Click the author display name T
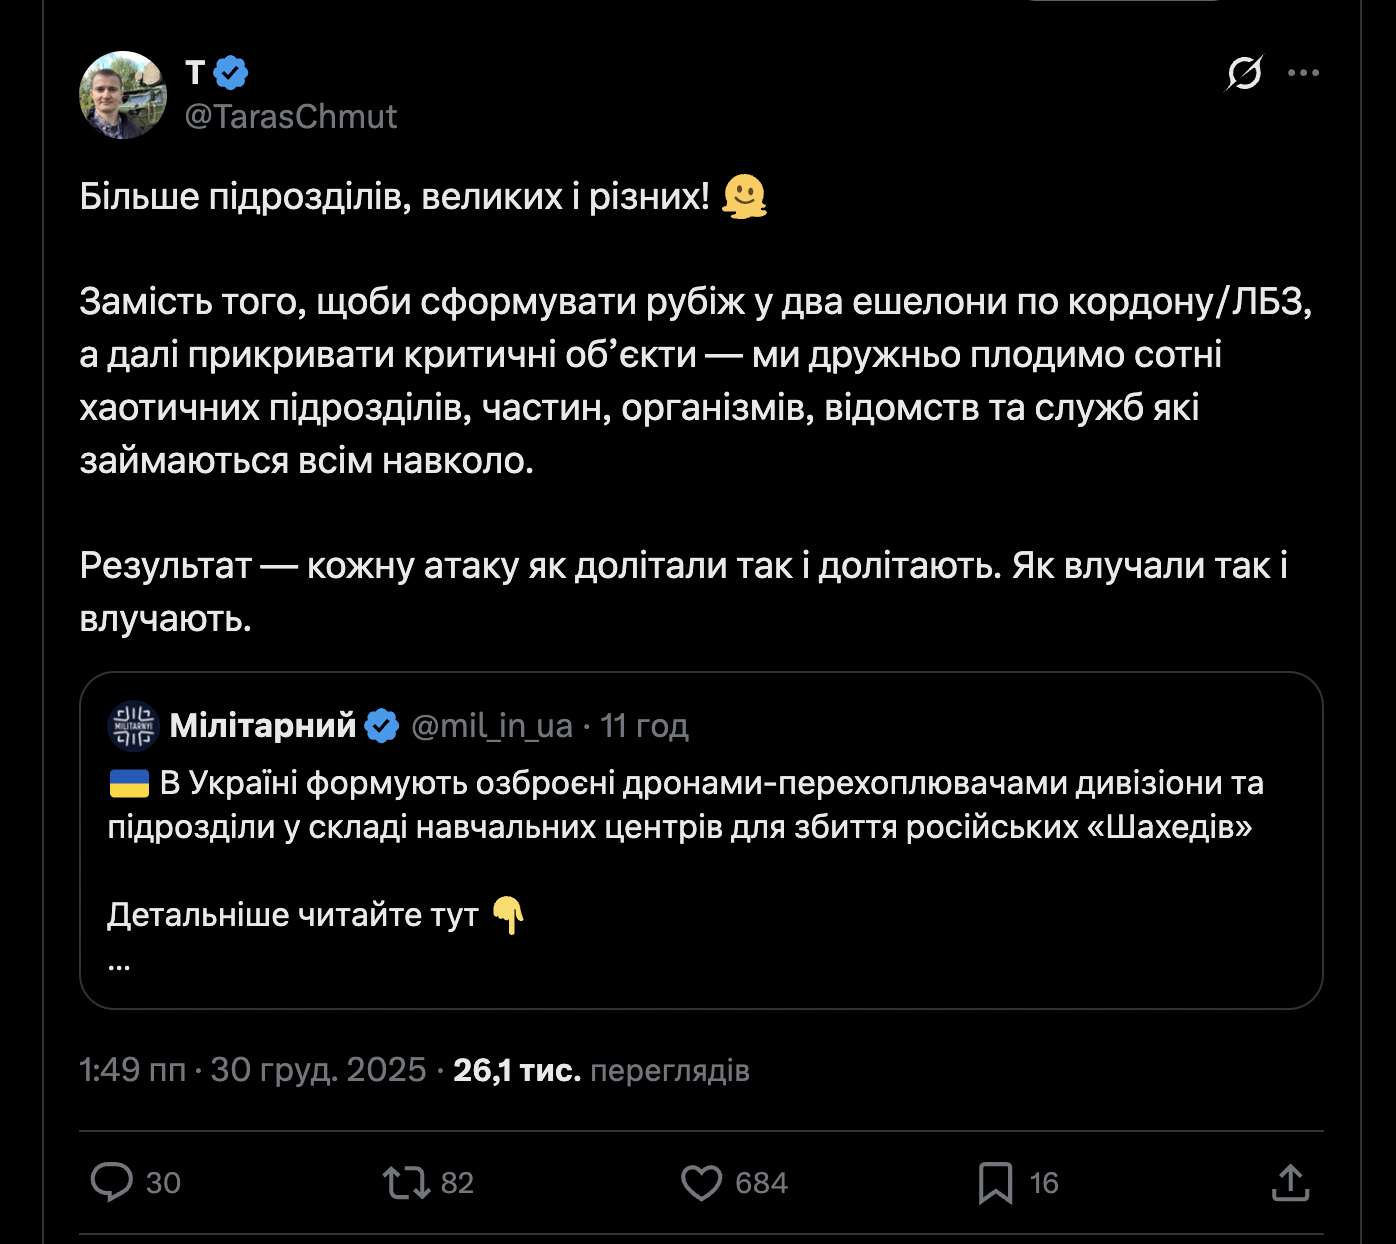Screen dimensions: 1396x1244 (195, 73)
